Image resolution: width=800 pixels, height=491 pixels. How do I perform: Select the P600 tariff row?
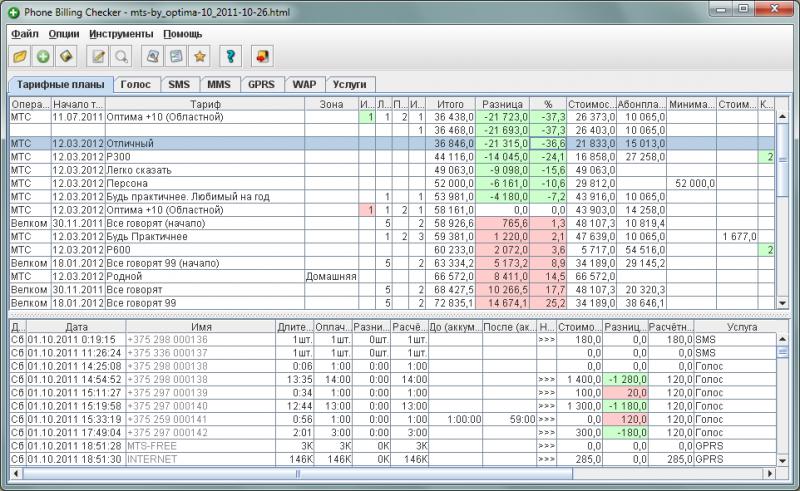392,250
